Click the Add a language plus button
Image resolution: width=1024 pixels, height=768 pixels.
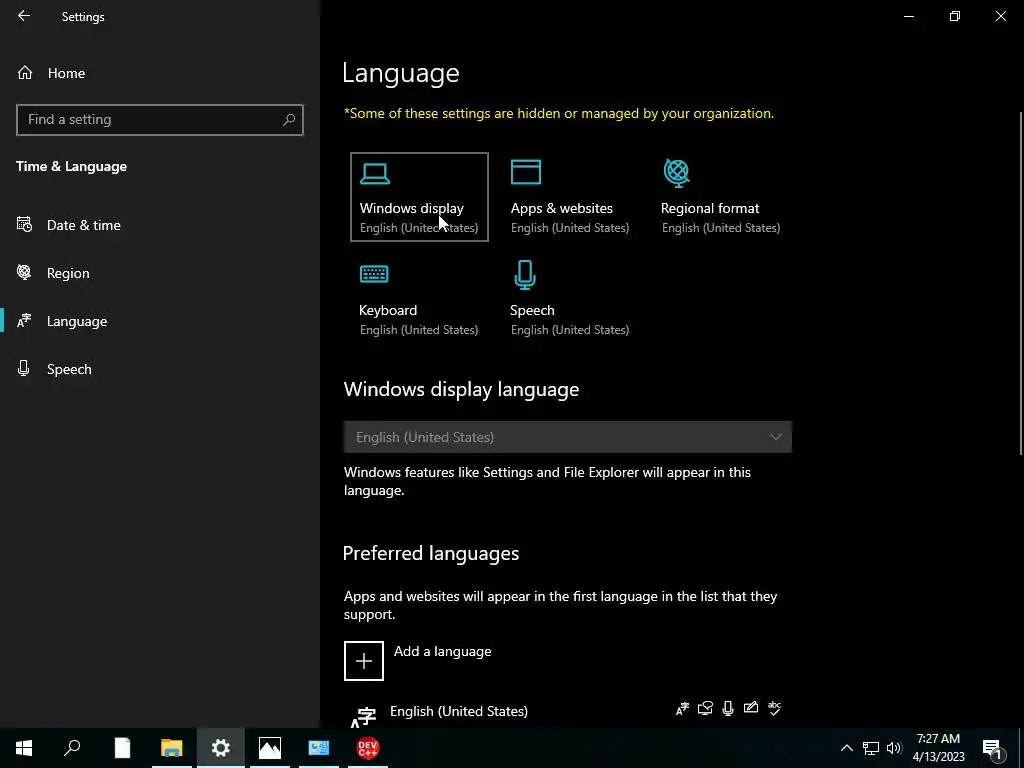(364, 661)
